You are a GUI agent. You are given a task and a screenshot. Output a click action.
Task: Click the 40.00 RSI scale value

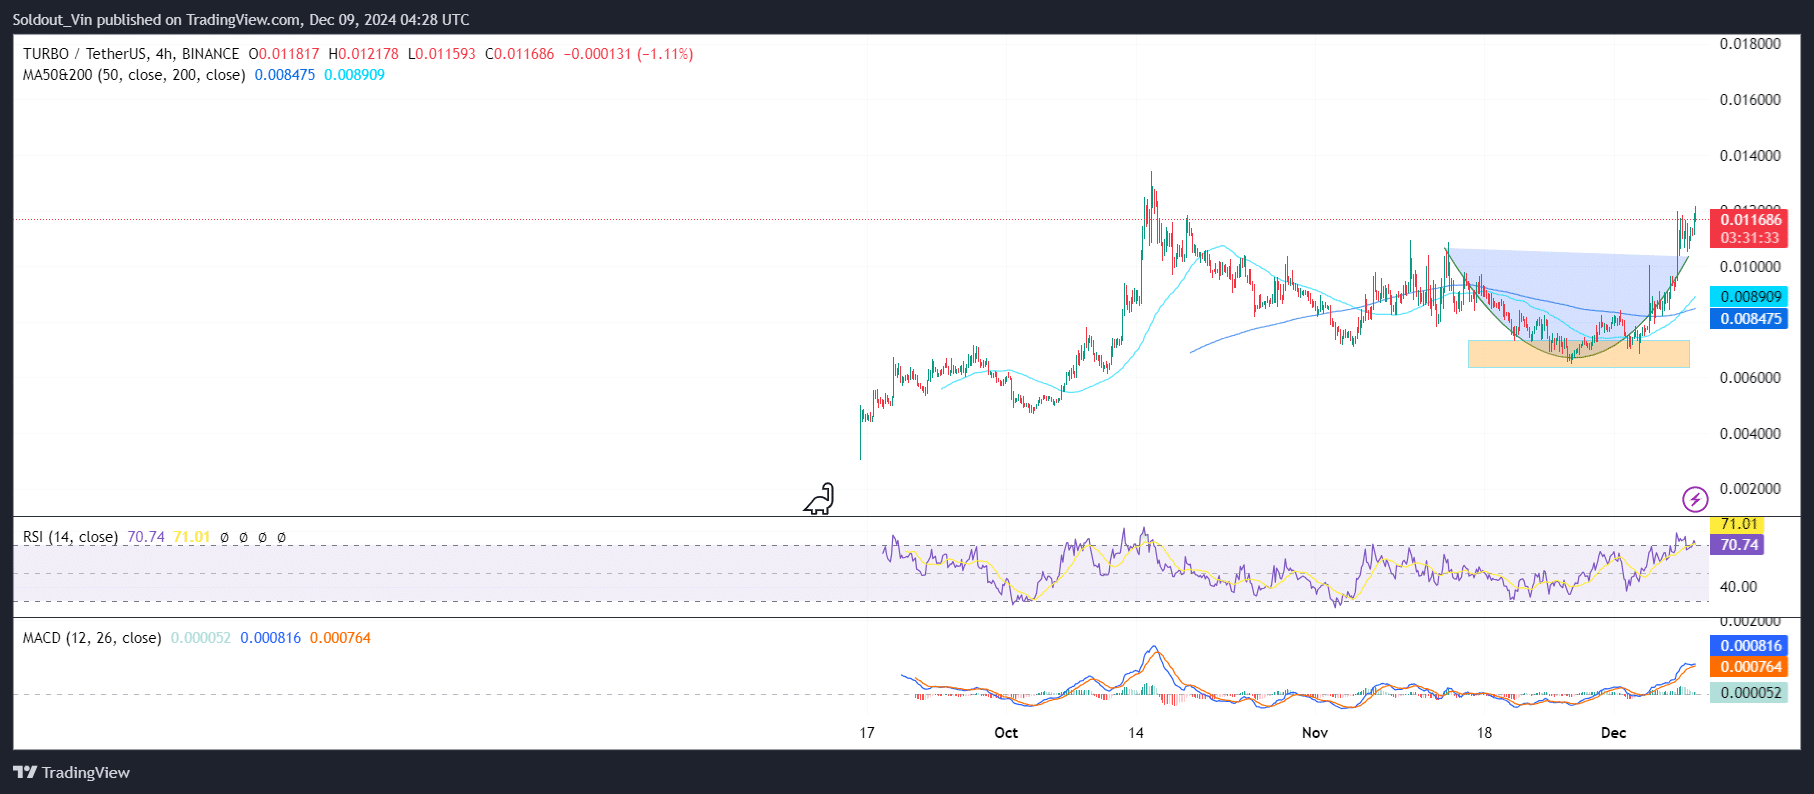coord(1738,587)
